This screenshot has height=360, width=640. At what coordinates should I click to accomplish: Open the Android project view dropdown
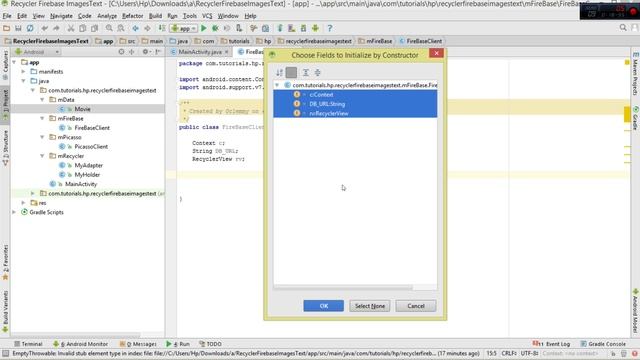[37, 52]
